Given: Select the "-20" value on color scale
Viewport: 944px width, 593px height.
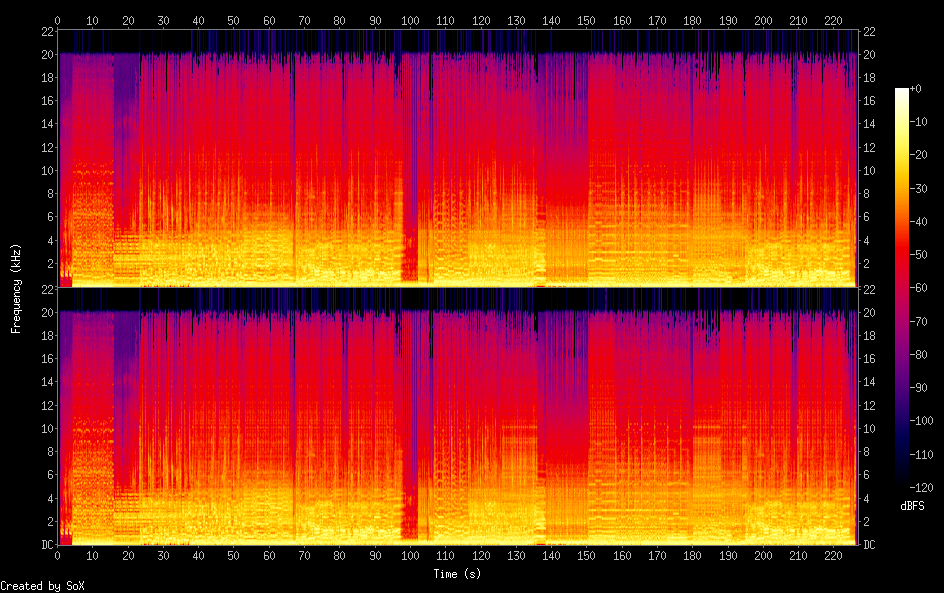Looking at the screenshot, I should click(x=918, y=155).
